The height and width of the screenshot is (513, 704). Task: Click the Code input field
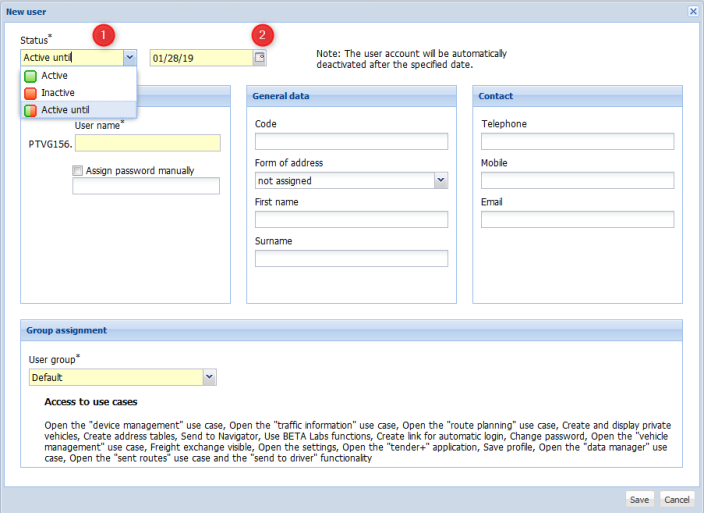point(351,141)
